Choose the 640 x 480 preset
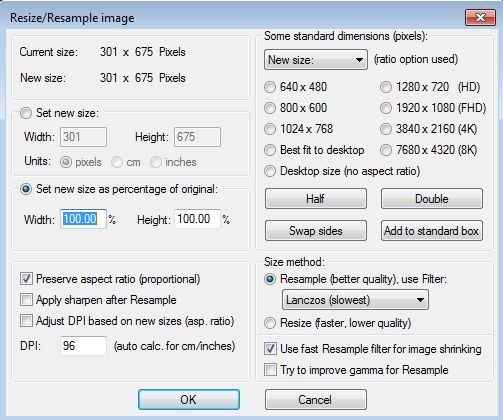 tap(270, 87)
